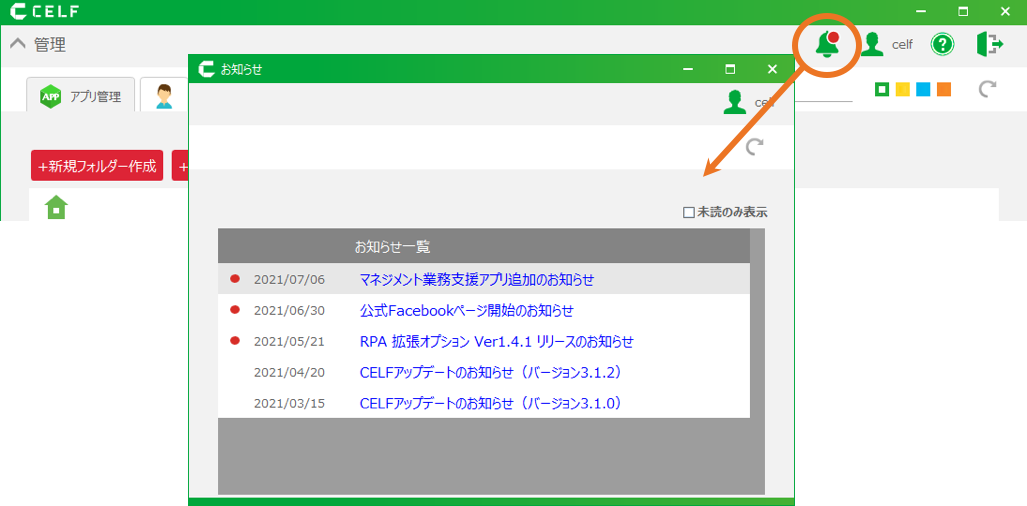Image resolution: width=1027 pixels, height=506 pixels.
Task: Click the refresh arrow in main window
Action: pyautogui.click(x=988, y=89)
